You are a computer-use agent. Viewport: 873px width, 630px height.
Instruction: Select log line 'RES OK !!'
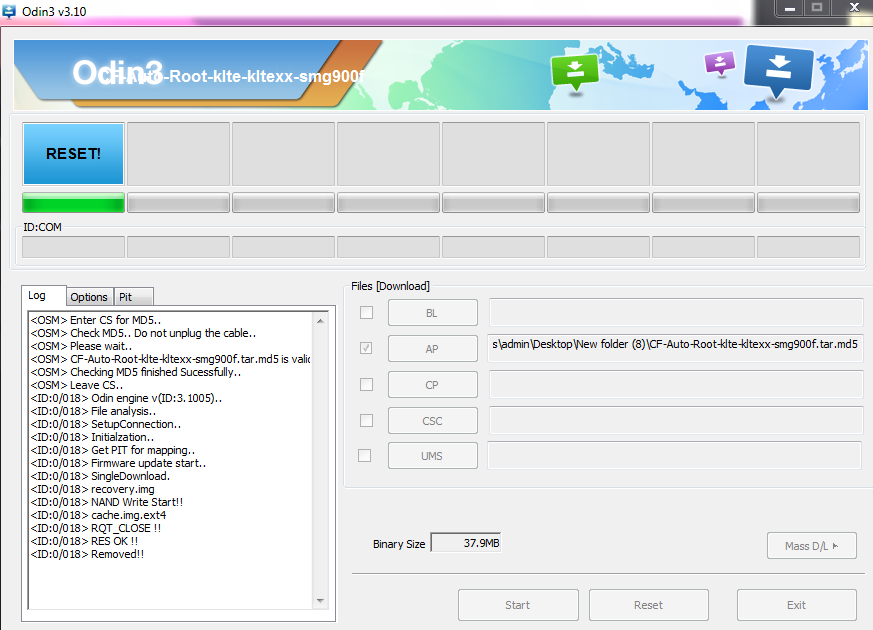[85, 541]
